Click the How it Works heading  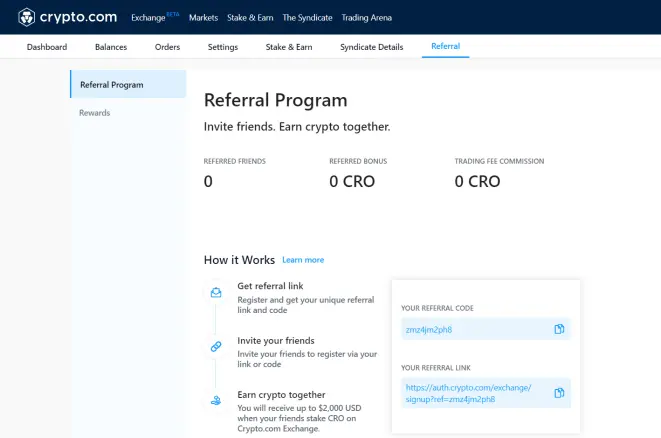pos(239,260)
